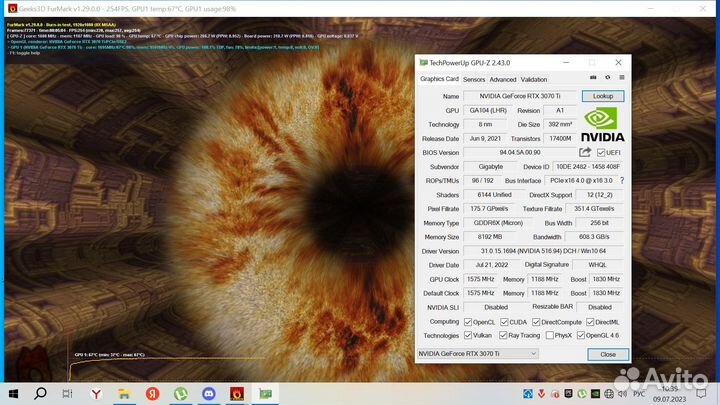Switch to FurMark taskbar icon
This screenshot has width=720, height=405.
pos(237,394)
